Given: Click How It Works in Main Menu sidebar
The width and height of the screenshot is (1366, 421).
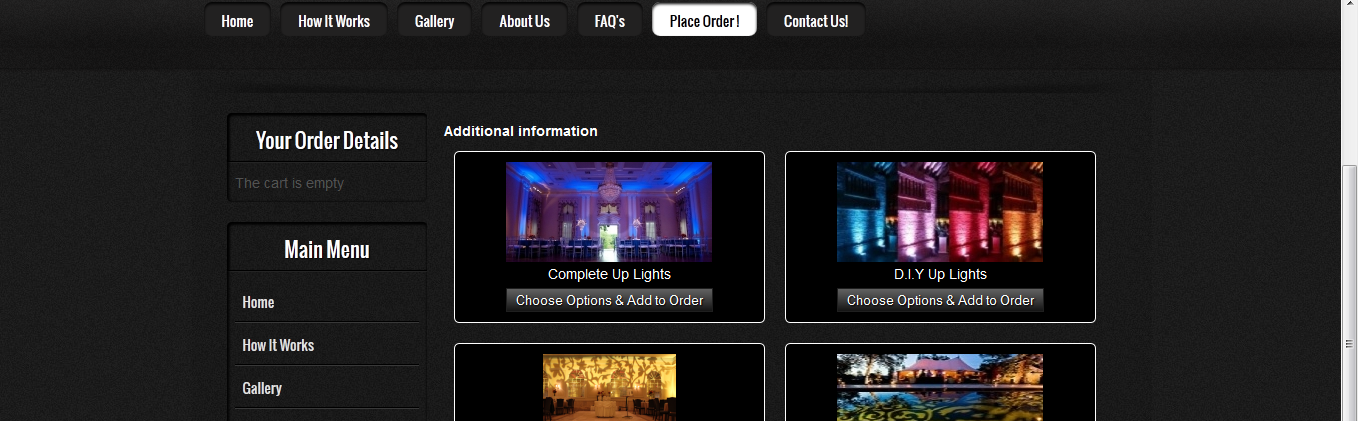Looking at the screenshot, I should click(278, 345).
